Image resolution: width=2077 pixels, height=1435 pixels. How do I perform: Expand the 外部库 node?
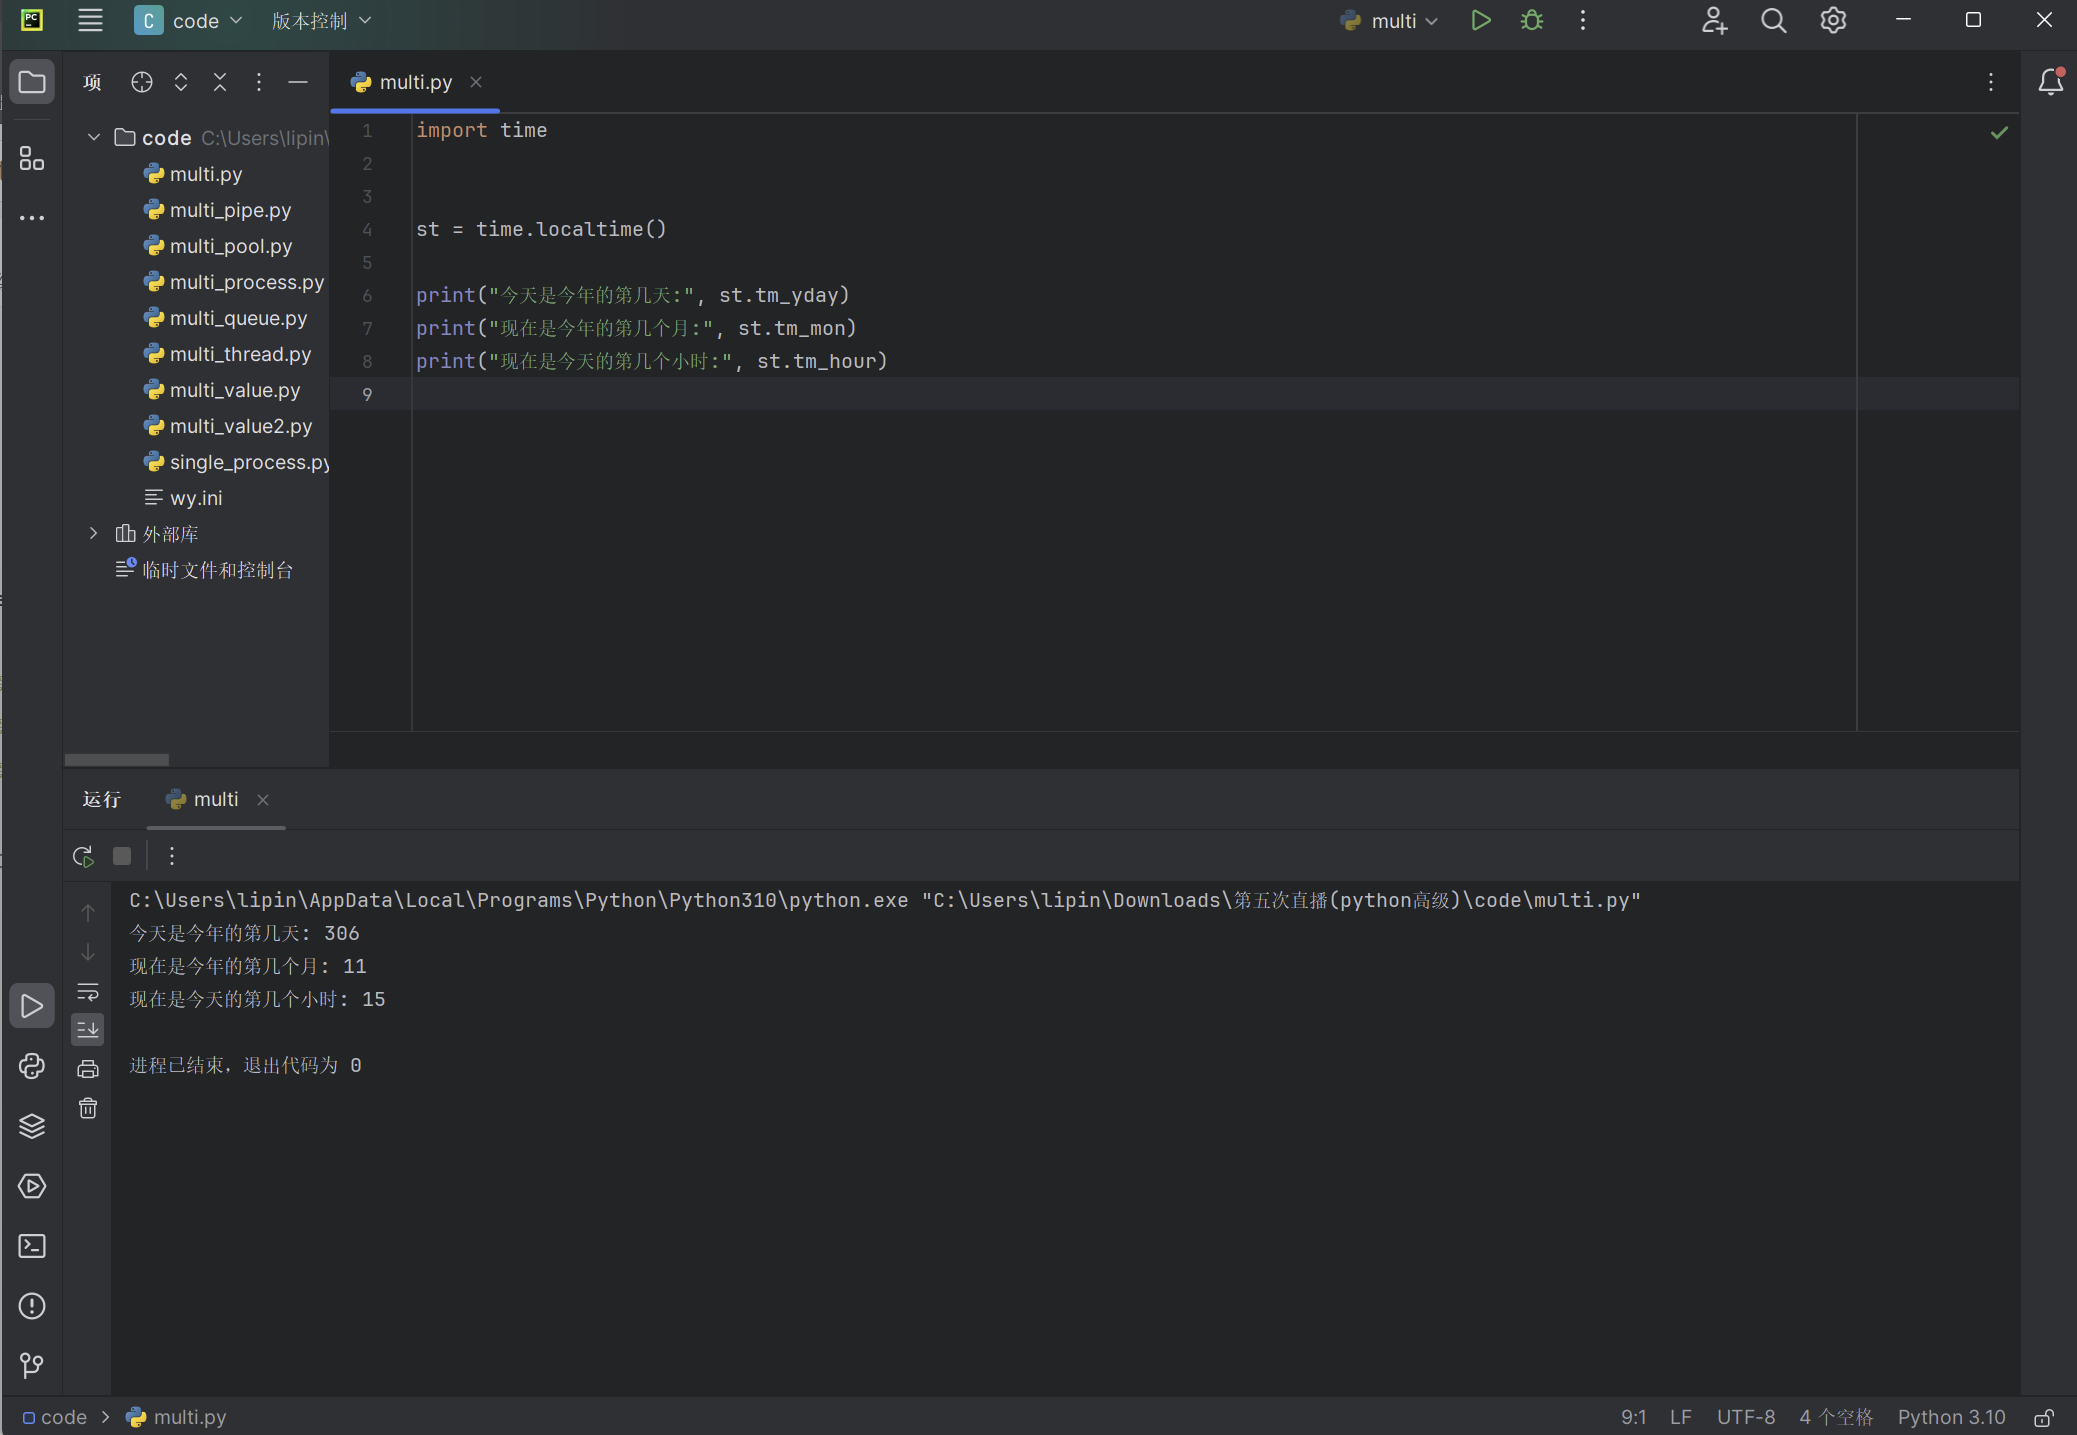click(x=94, y=533)
